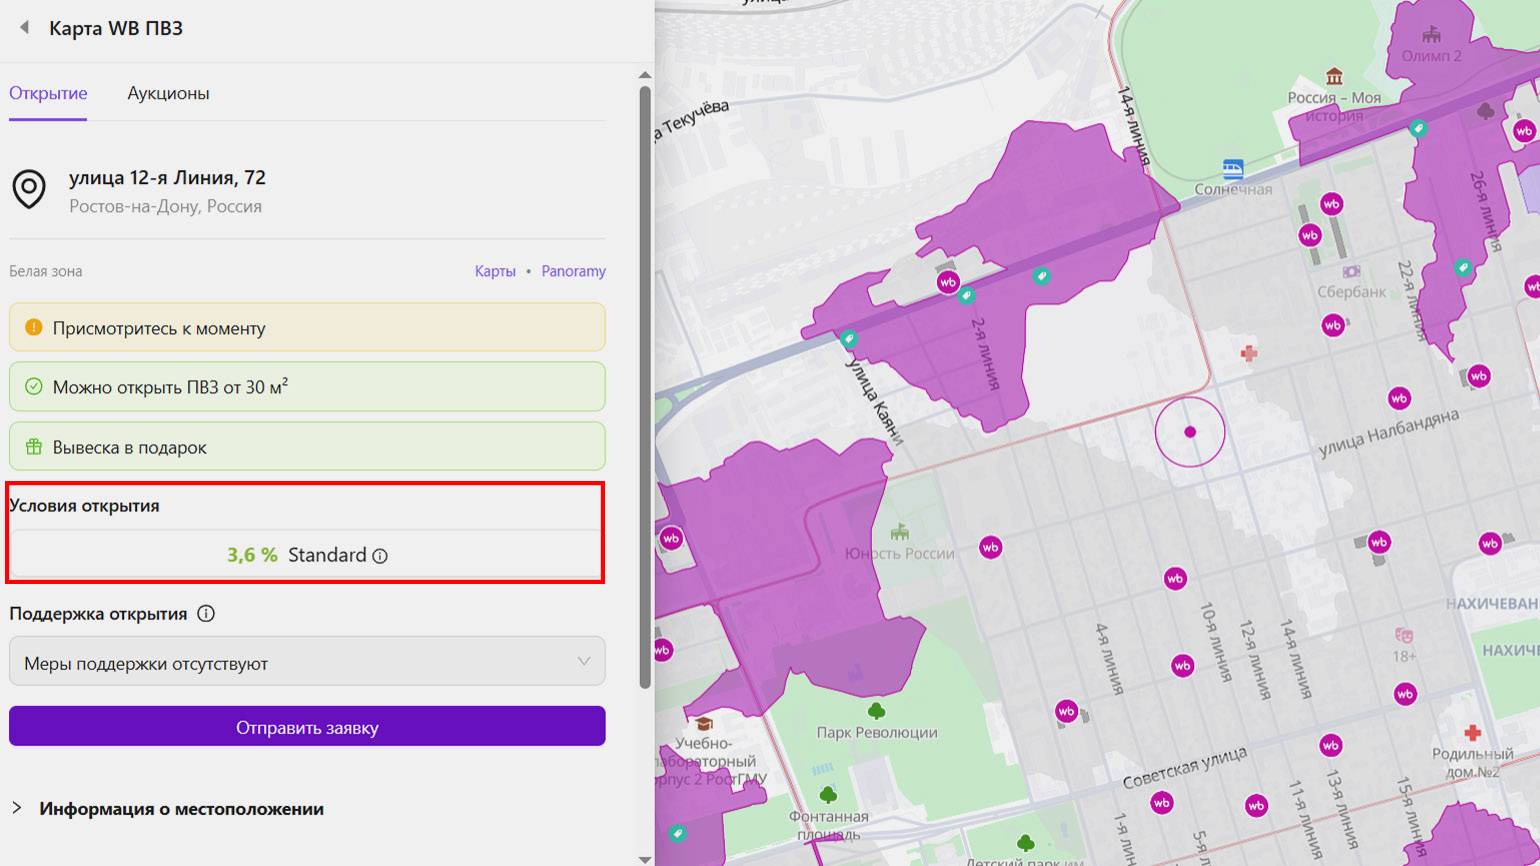Click the Олимп 2 map icon
1540x866 pixels.
[1432, 34]
